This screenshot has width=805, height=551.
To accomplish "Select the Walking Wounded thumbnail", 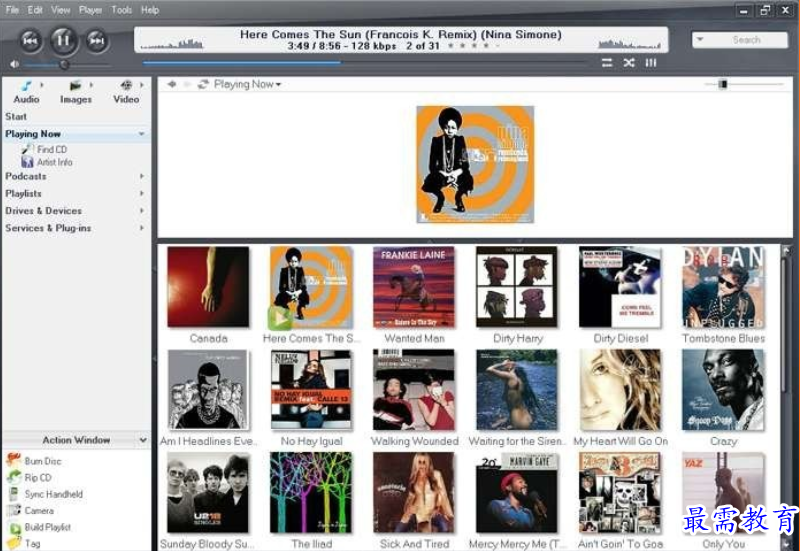I will coord(414,390).
